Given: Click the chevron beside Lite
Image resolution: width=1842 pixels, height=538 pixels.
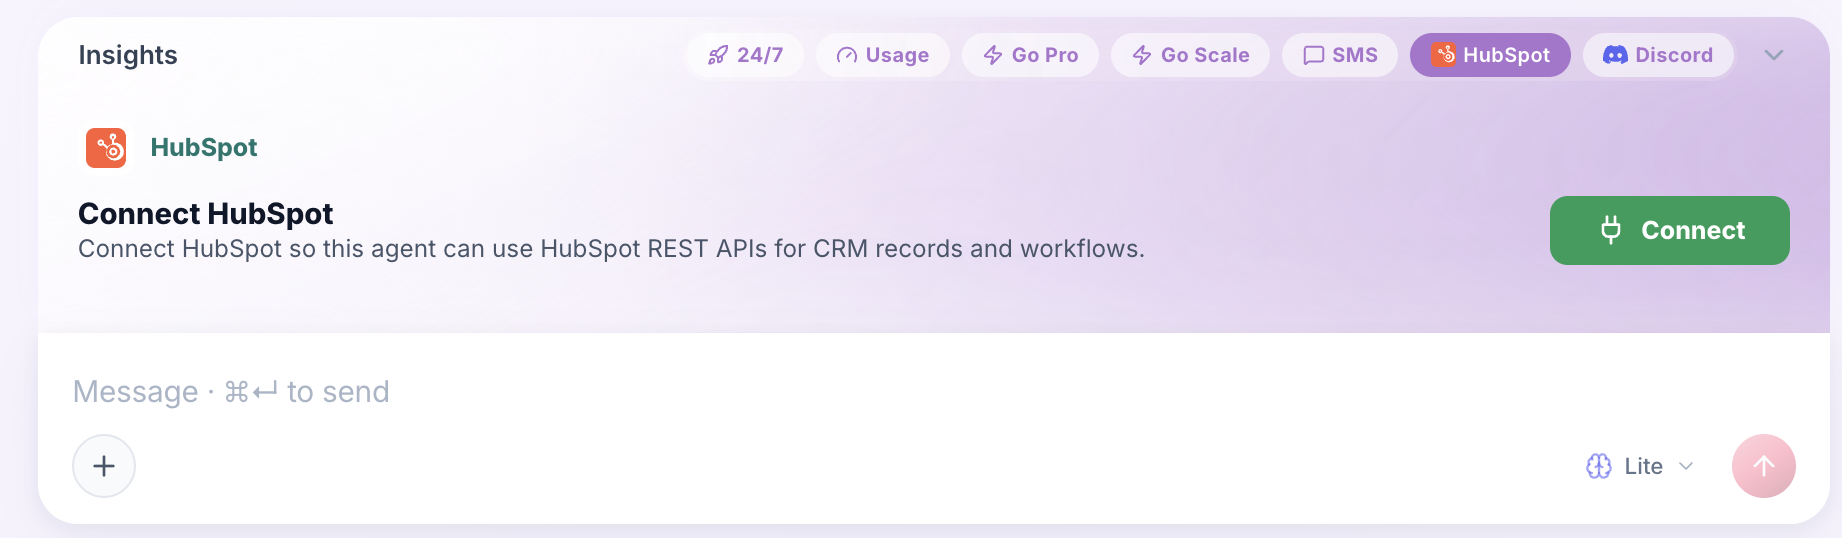Looking at the screenshot, I should (1686, 466).
